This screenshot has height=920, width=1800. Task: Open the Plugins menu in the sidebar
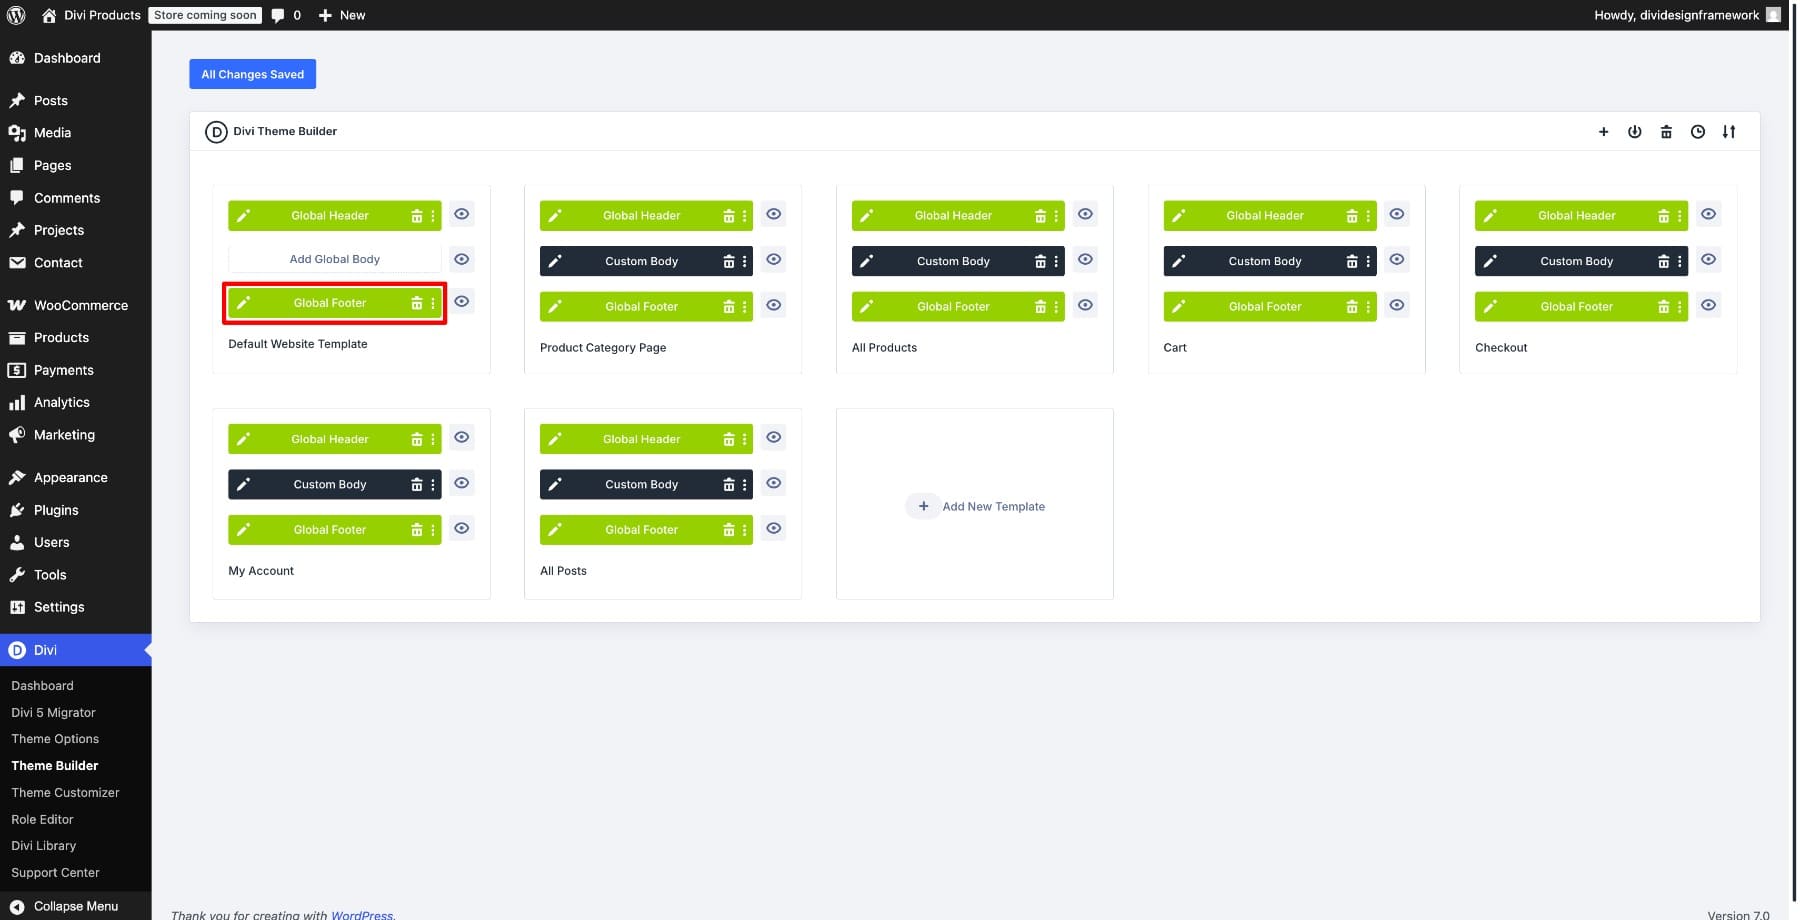click(x=76, y=510)
